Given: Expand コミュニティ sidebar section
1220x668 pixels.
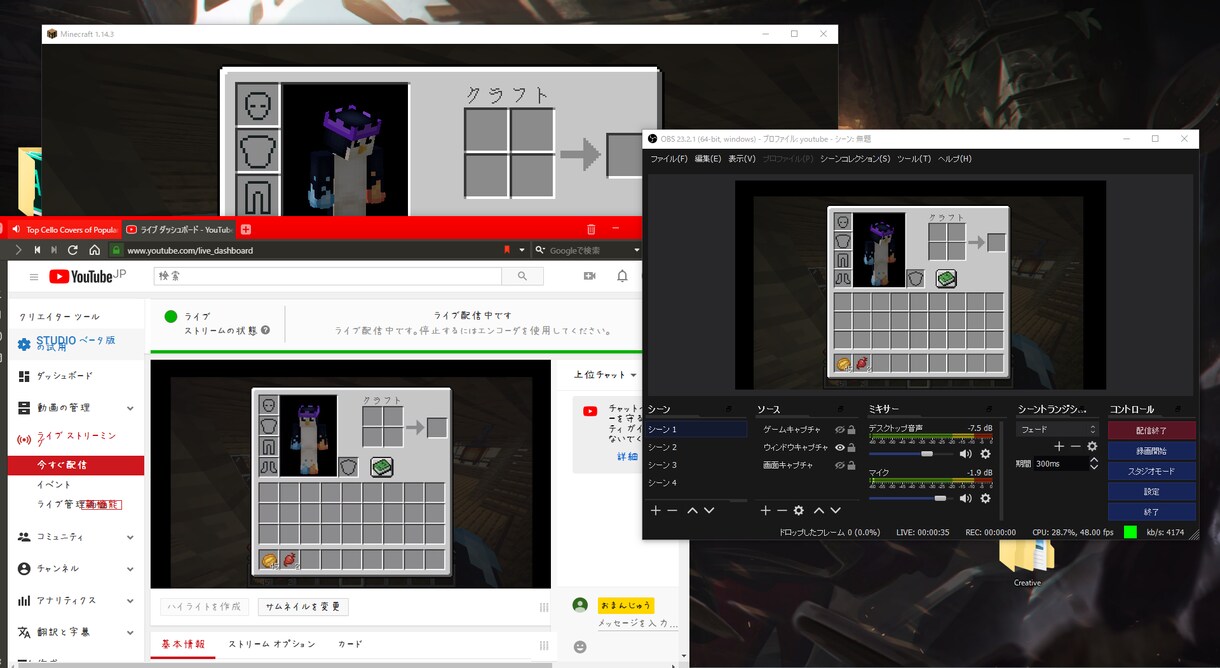Looking at the screenshot, I should (130, 537).
